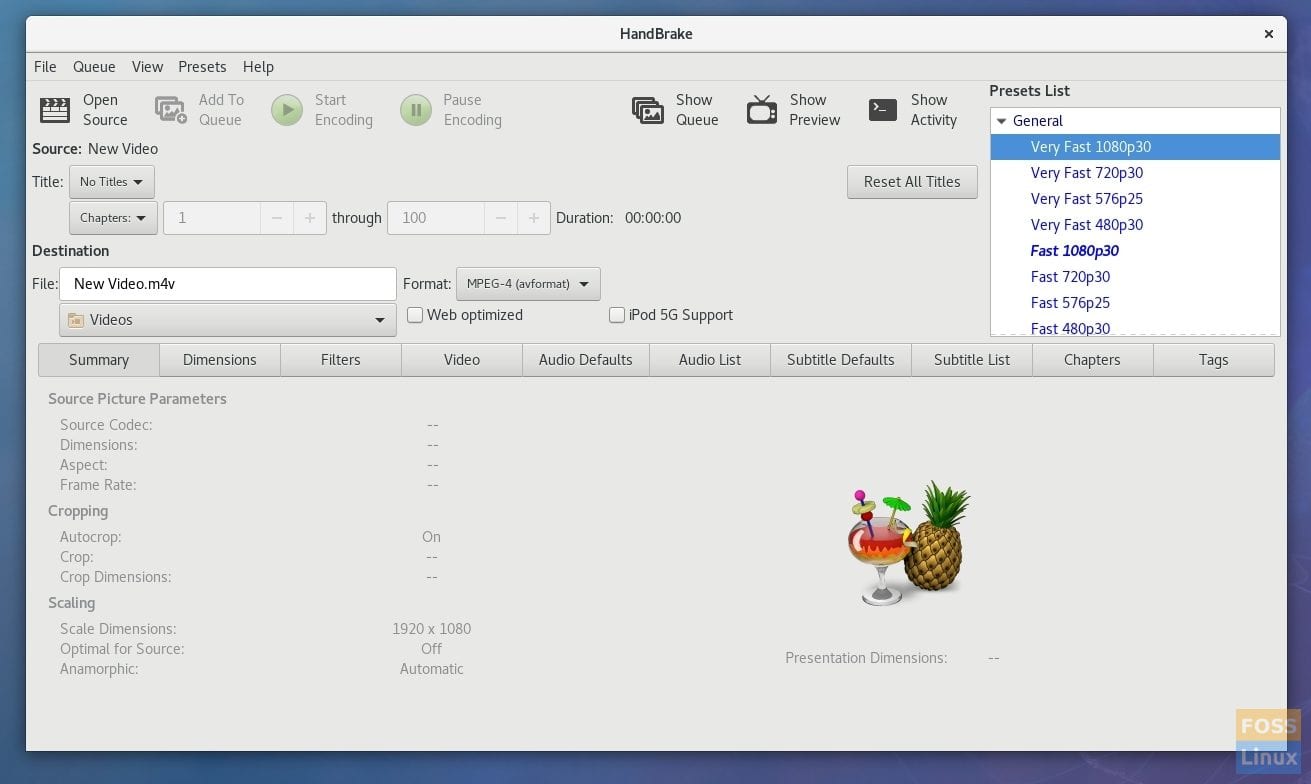Open the File menu
Viewport: 1311px width, 784px height.
pos(45,67)
